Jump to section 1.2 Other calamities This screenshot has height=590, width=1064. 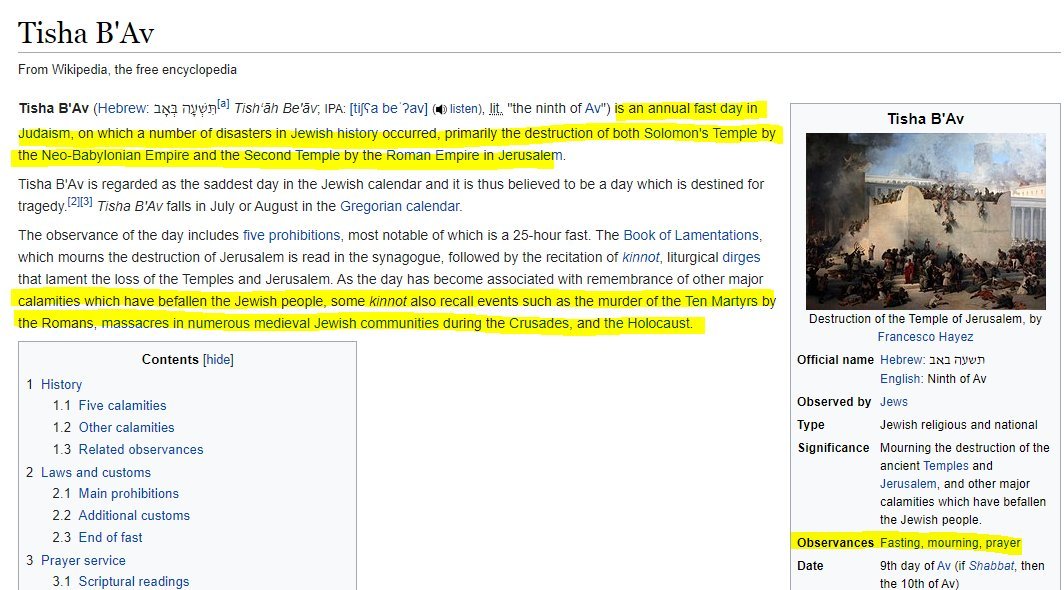[x=126, y=428]
